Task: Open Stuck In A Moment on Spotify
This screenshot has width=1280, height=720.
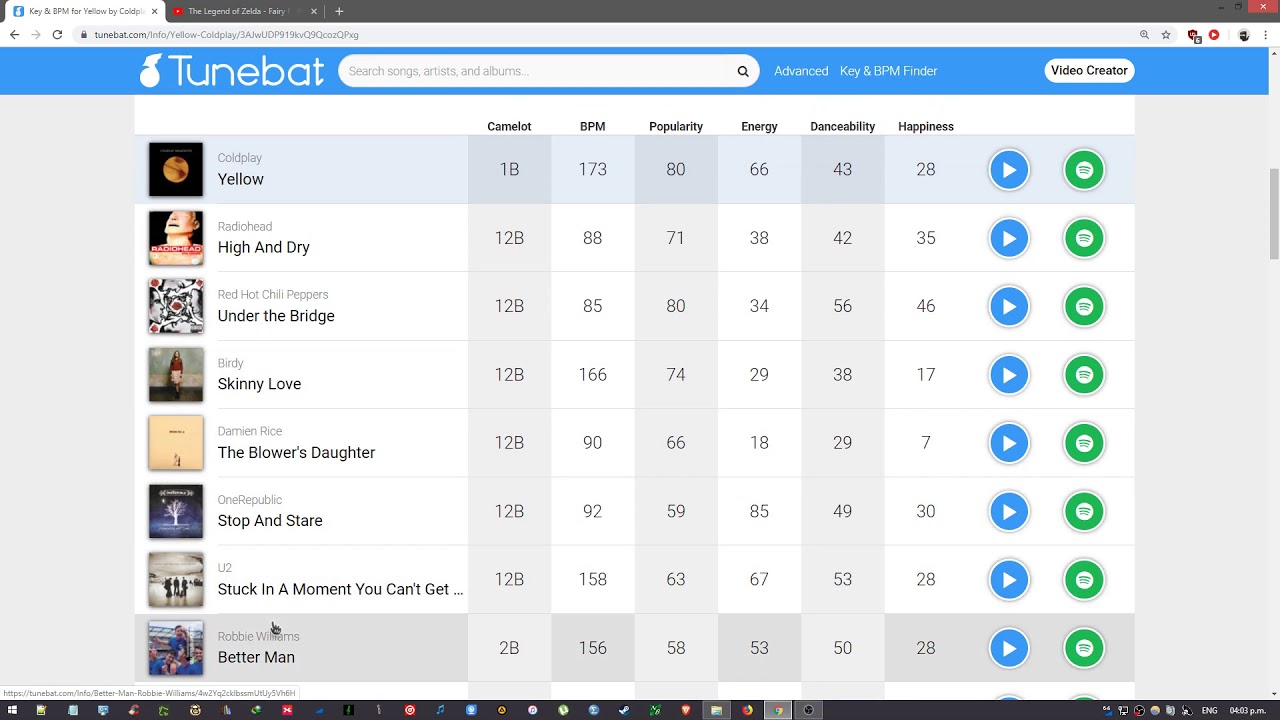Action: tap(1084, 580)
